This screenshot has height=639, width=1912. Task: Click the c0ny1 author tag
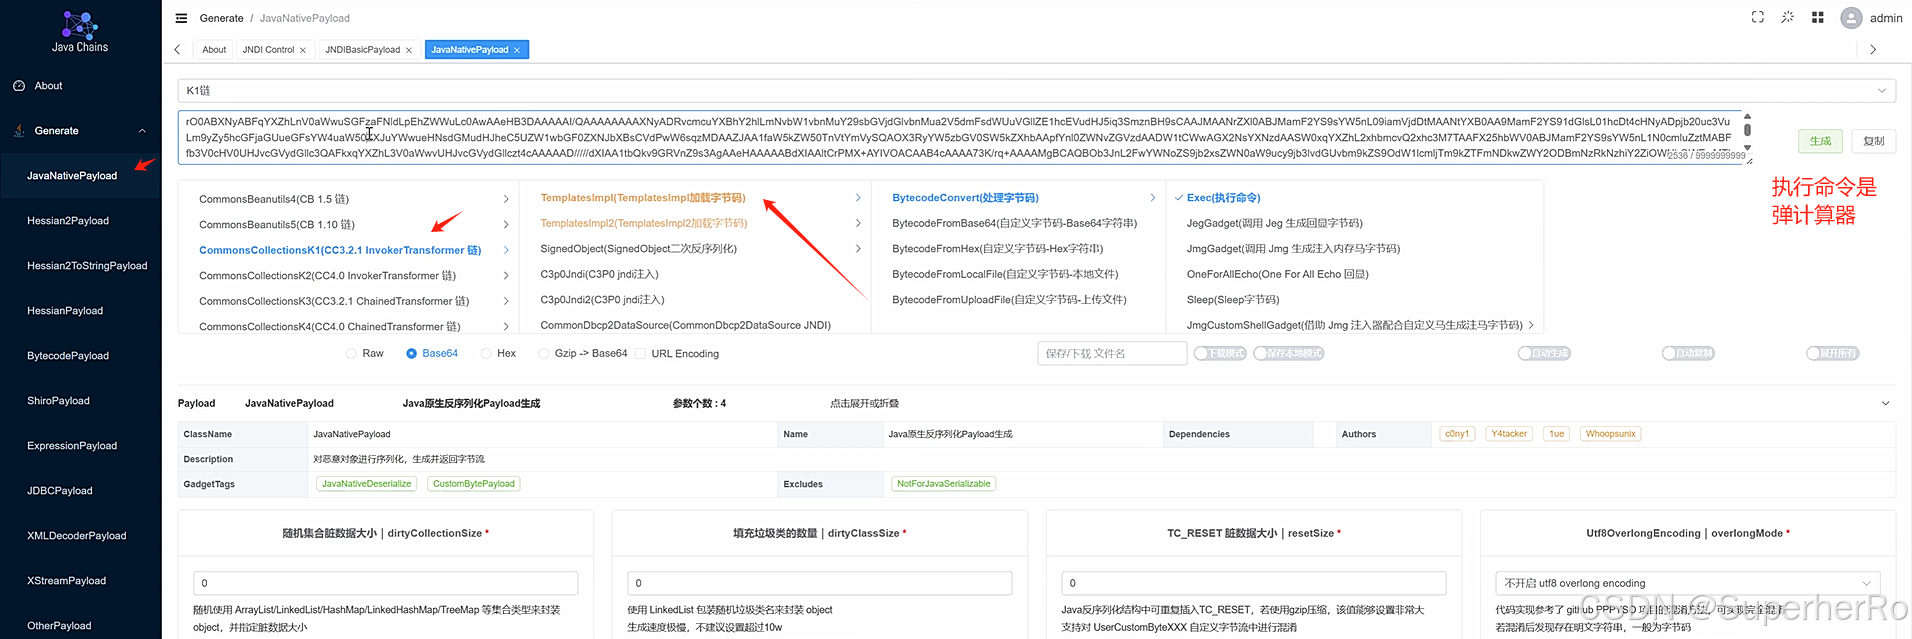[x=1457, y=434]
